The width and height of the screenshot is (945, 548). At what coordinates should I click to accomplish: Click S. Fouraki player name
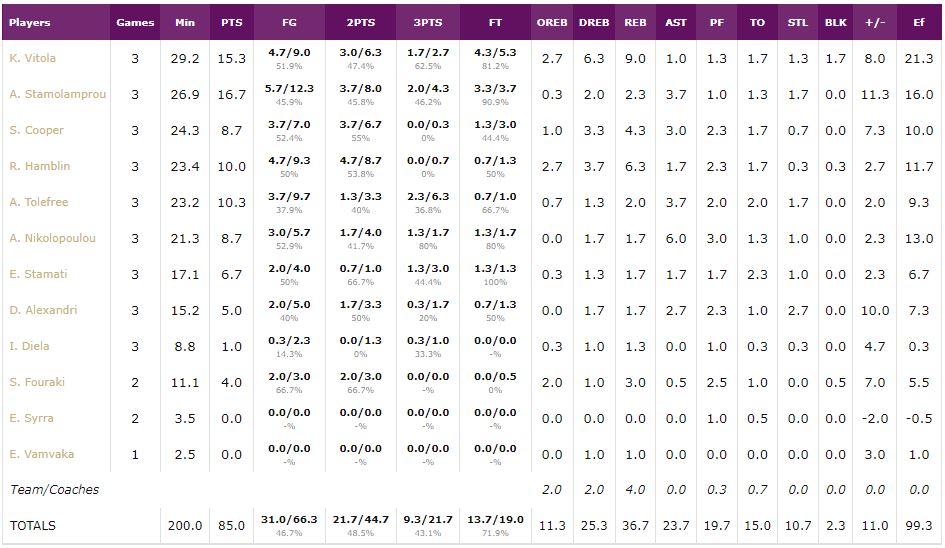pos(37,382)
